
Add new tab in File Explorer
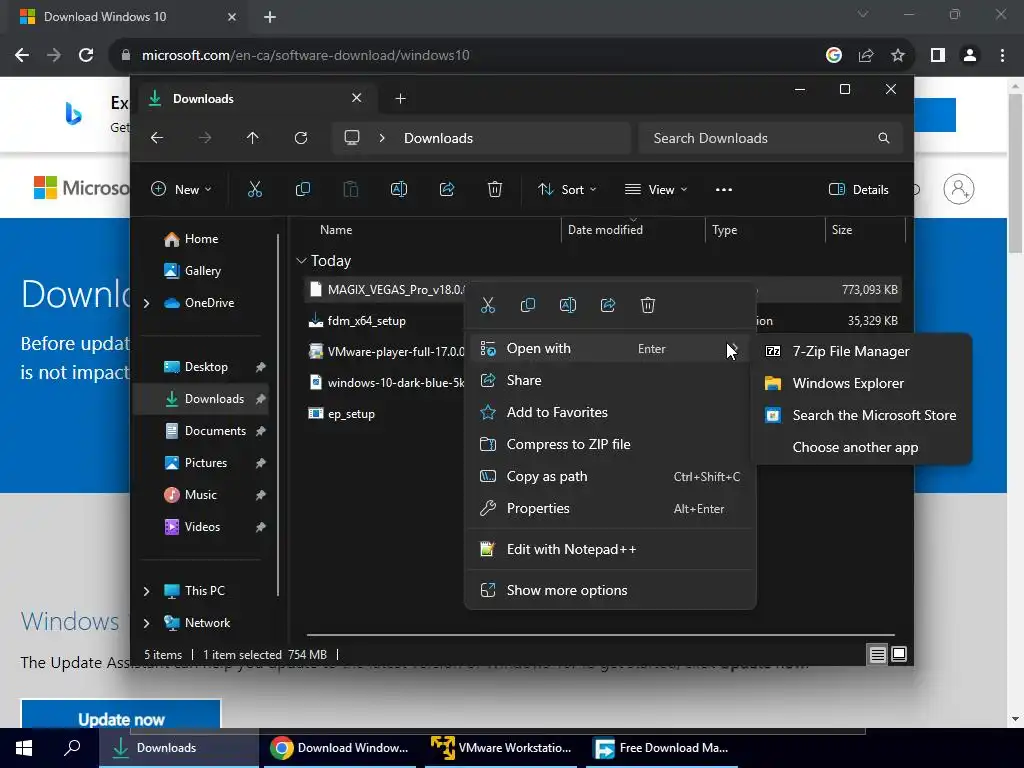[400, 99]
